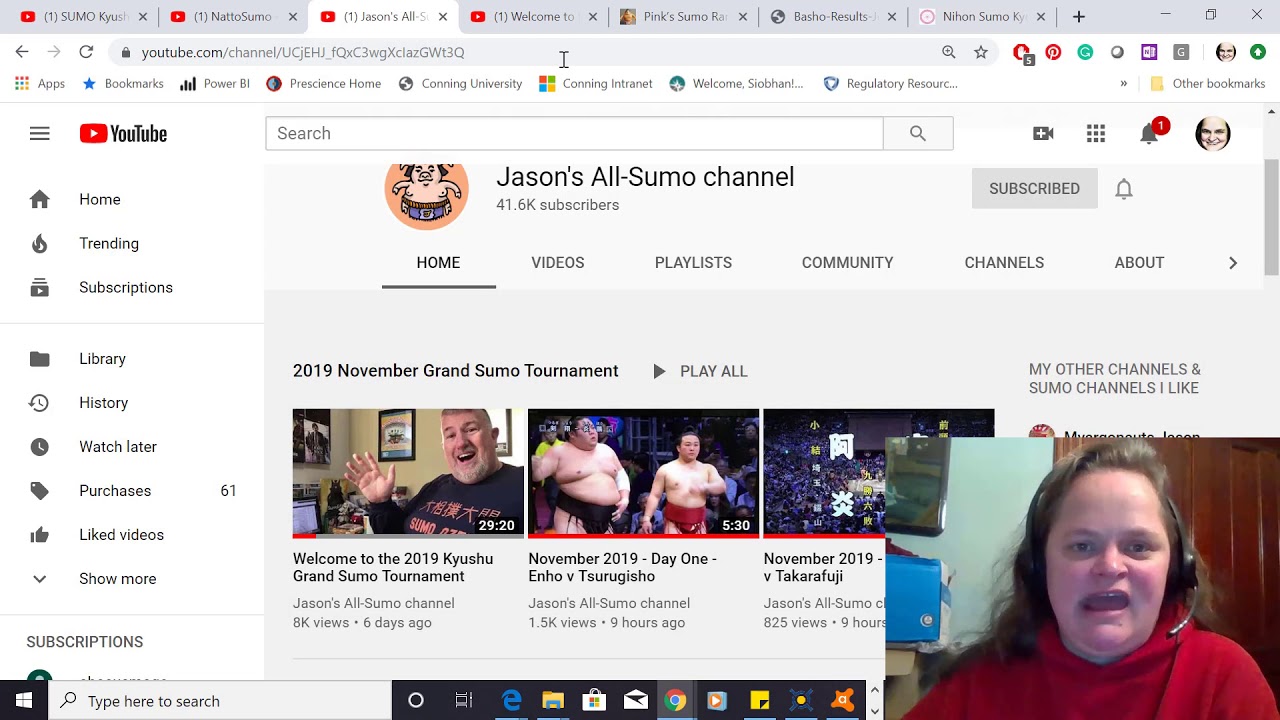This screenshot has width=1280, height=720.
Task: Open the YouTube apps grid icon
Action: (x=1096, y=134)
